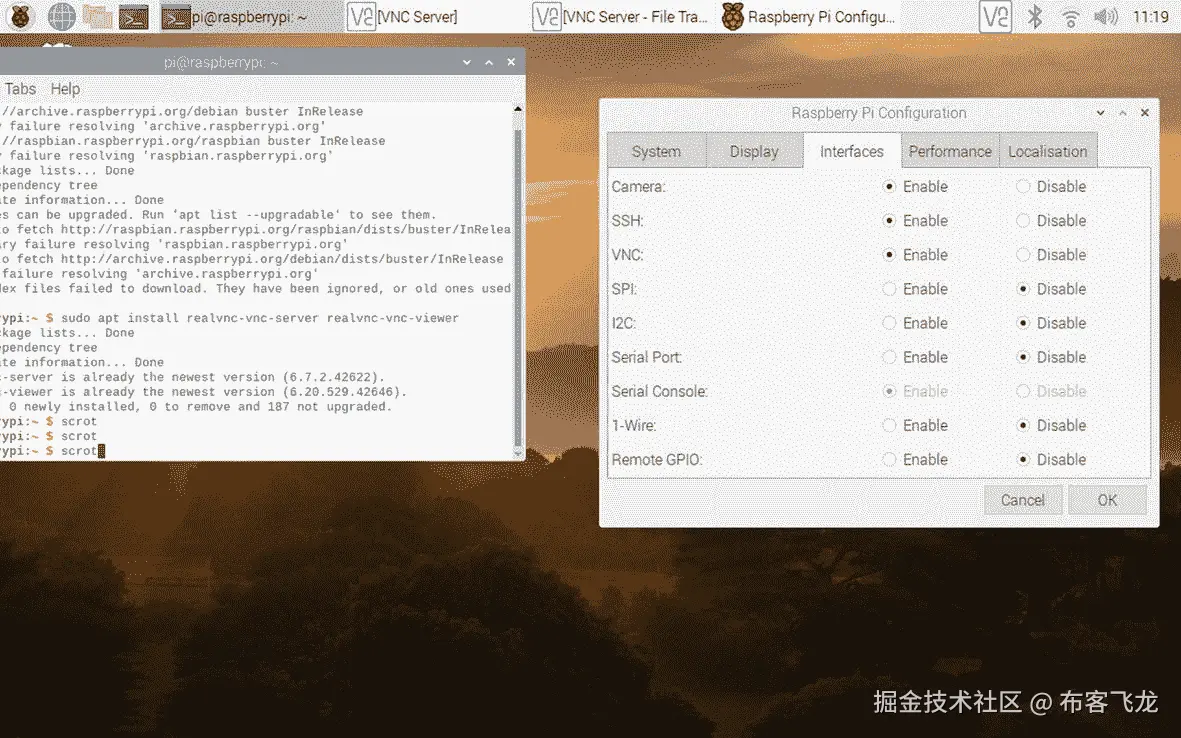Close the terminal window
The height and width of the screenshot is (738, 1181).
(x=511, y=63)
